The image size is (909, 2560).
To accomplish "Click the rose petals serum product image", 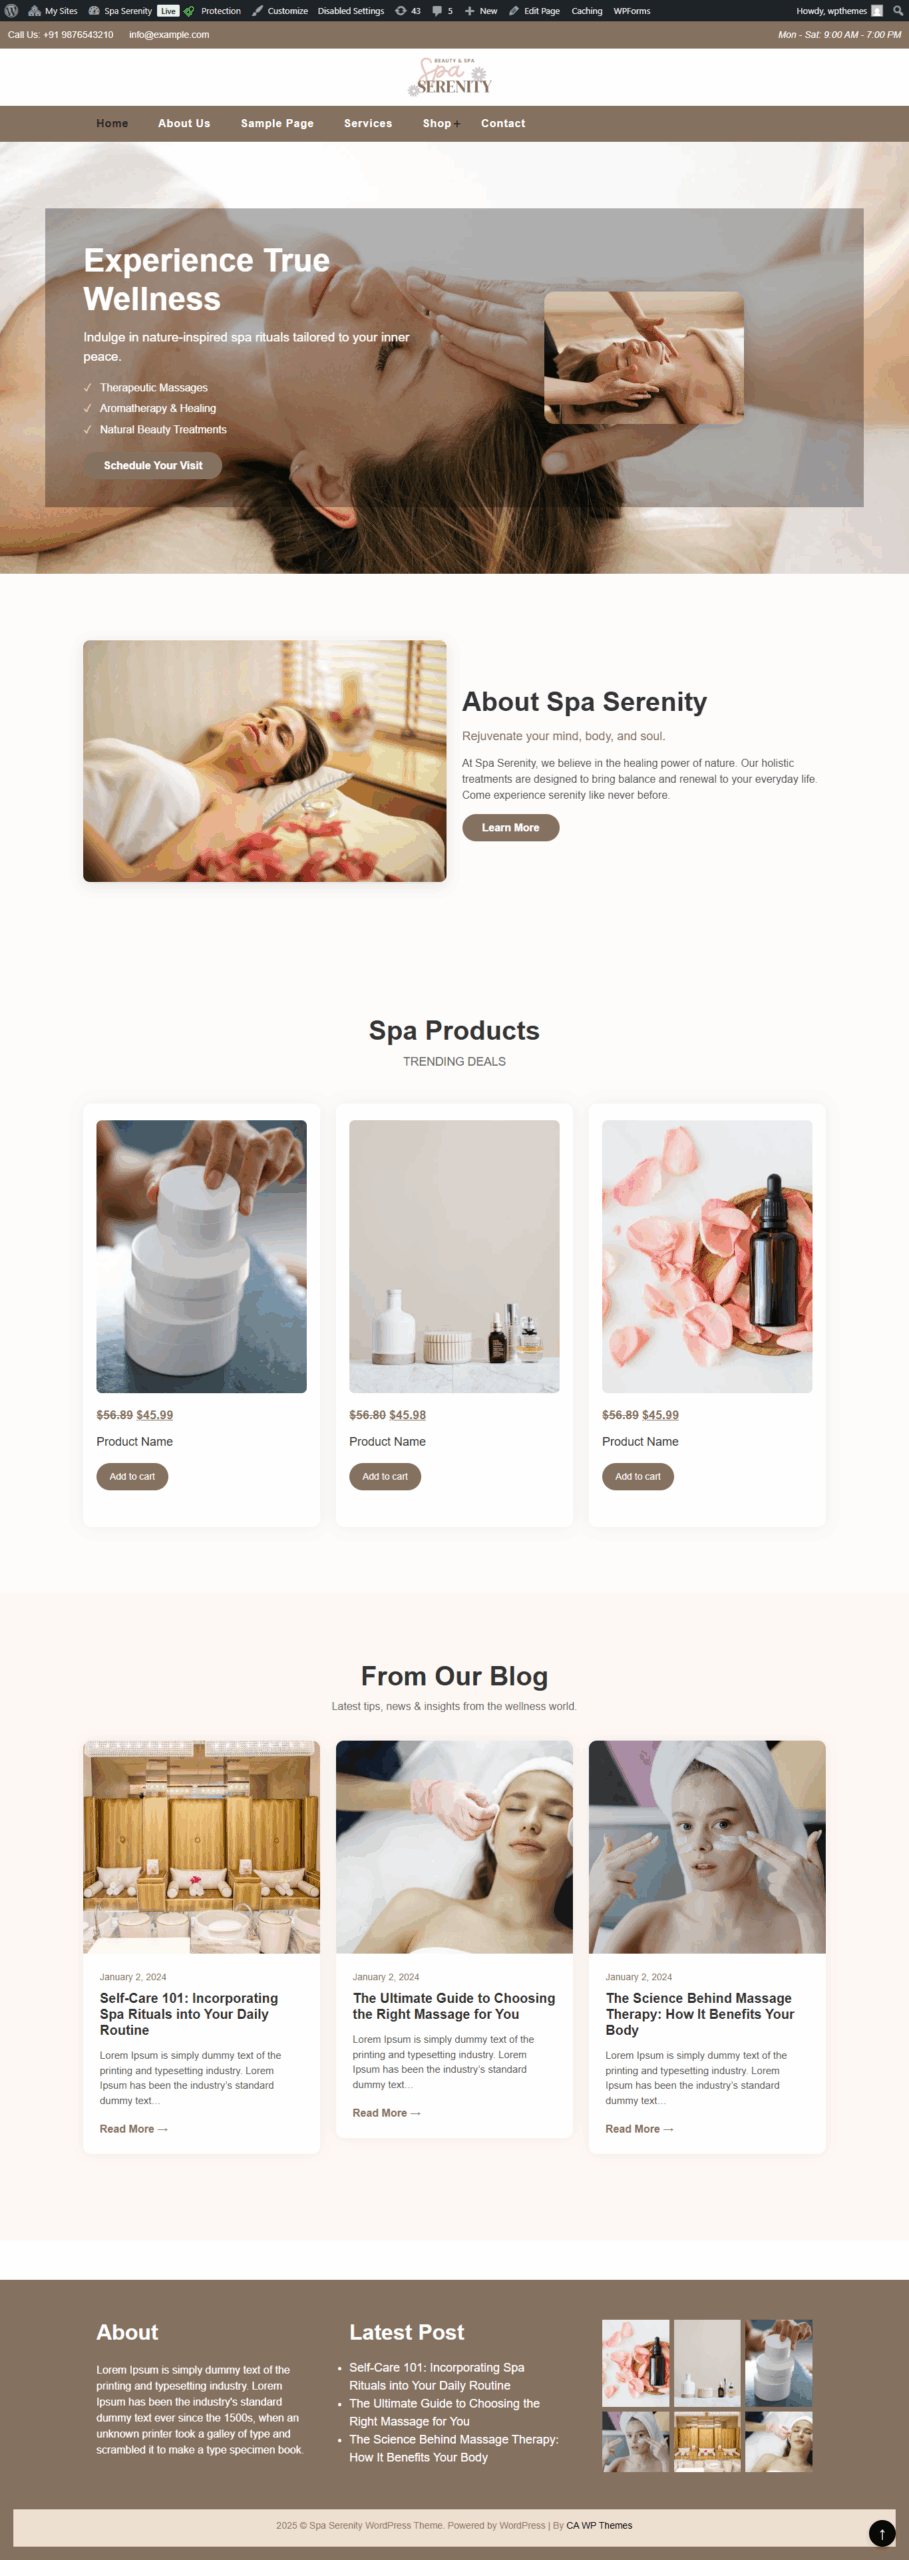I will pyautogui.click(x=707, y=1256).
